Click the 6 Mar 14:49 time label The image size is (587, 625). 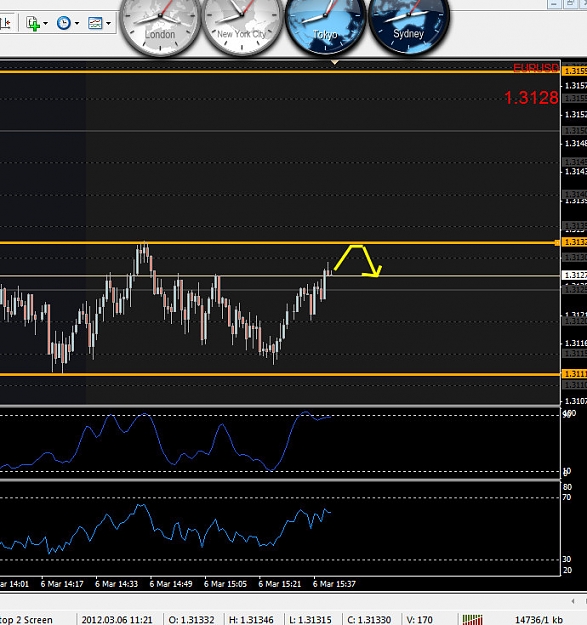pos(171,584)
